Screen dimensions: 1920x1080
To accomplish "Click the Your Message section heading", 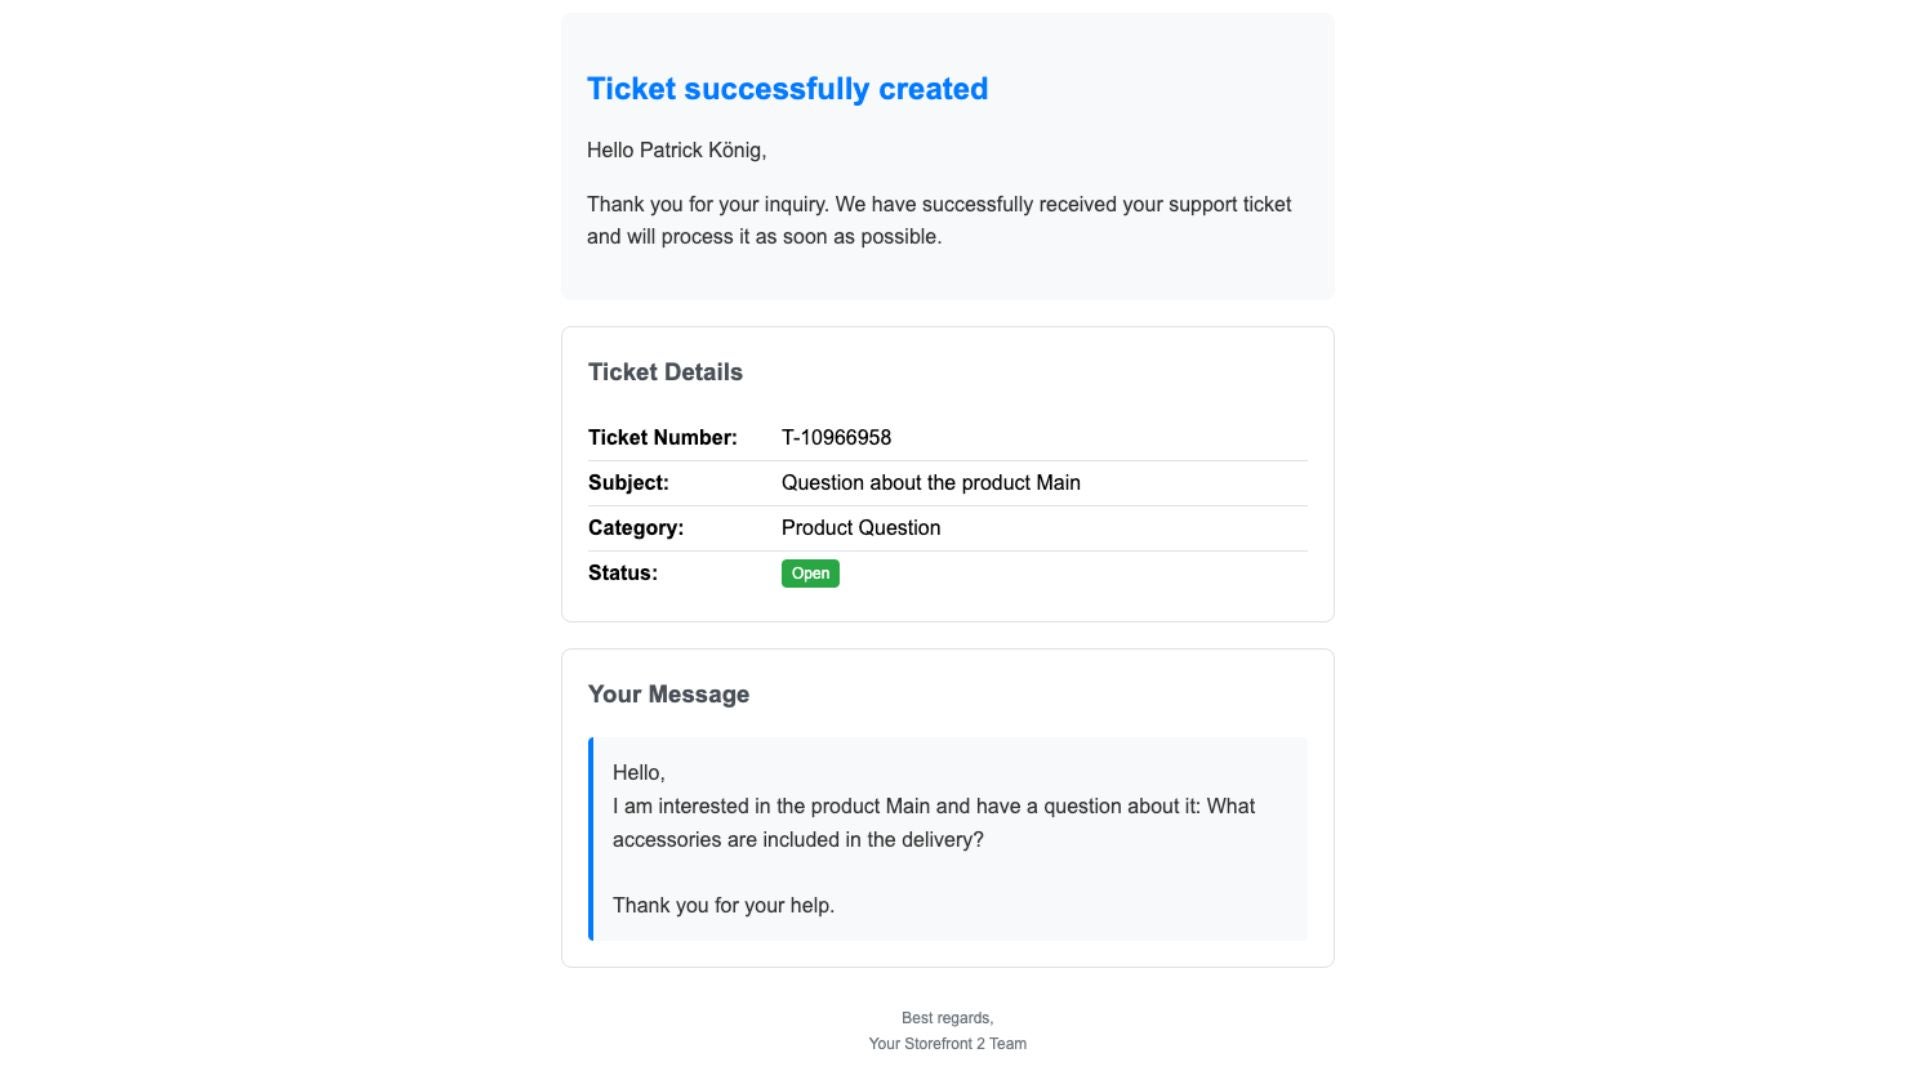I will tap(668, 694).
